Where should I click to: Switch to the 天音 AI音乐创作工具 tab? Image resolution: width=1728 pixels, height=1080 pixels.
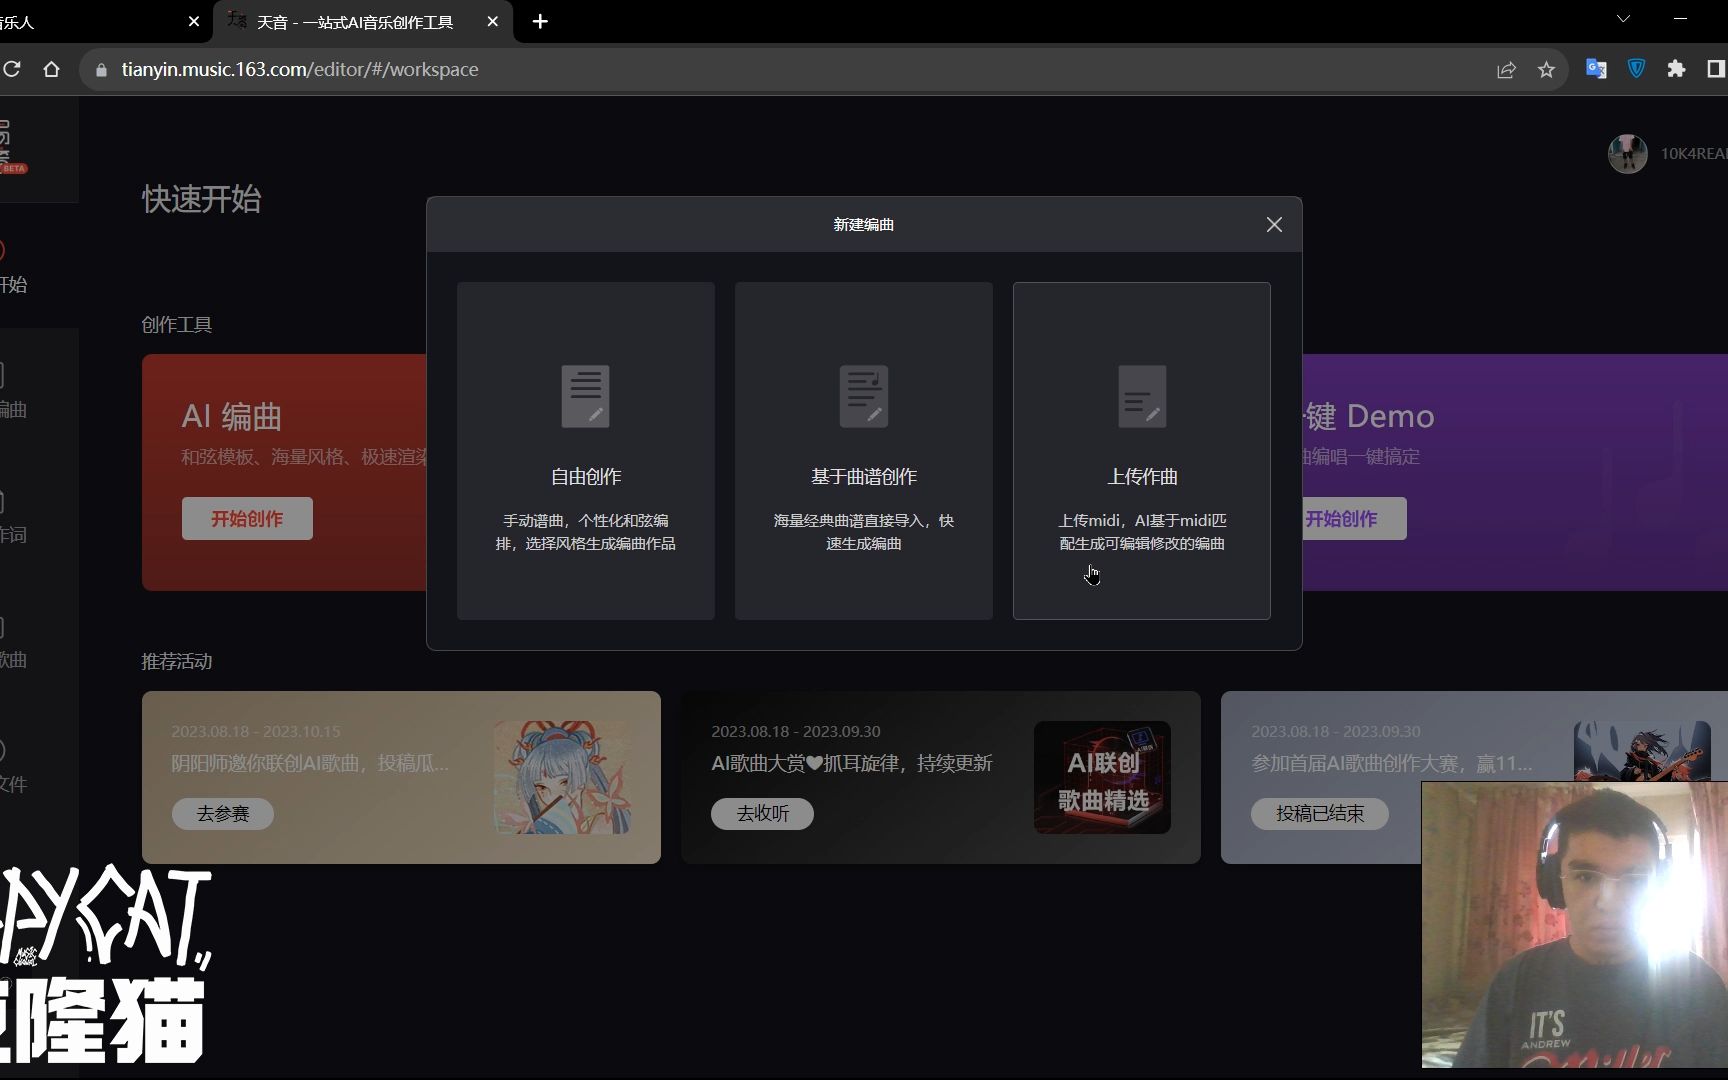pyautogui.click(x=364, y=21)
